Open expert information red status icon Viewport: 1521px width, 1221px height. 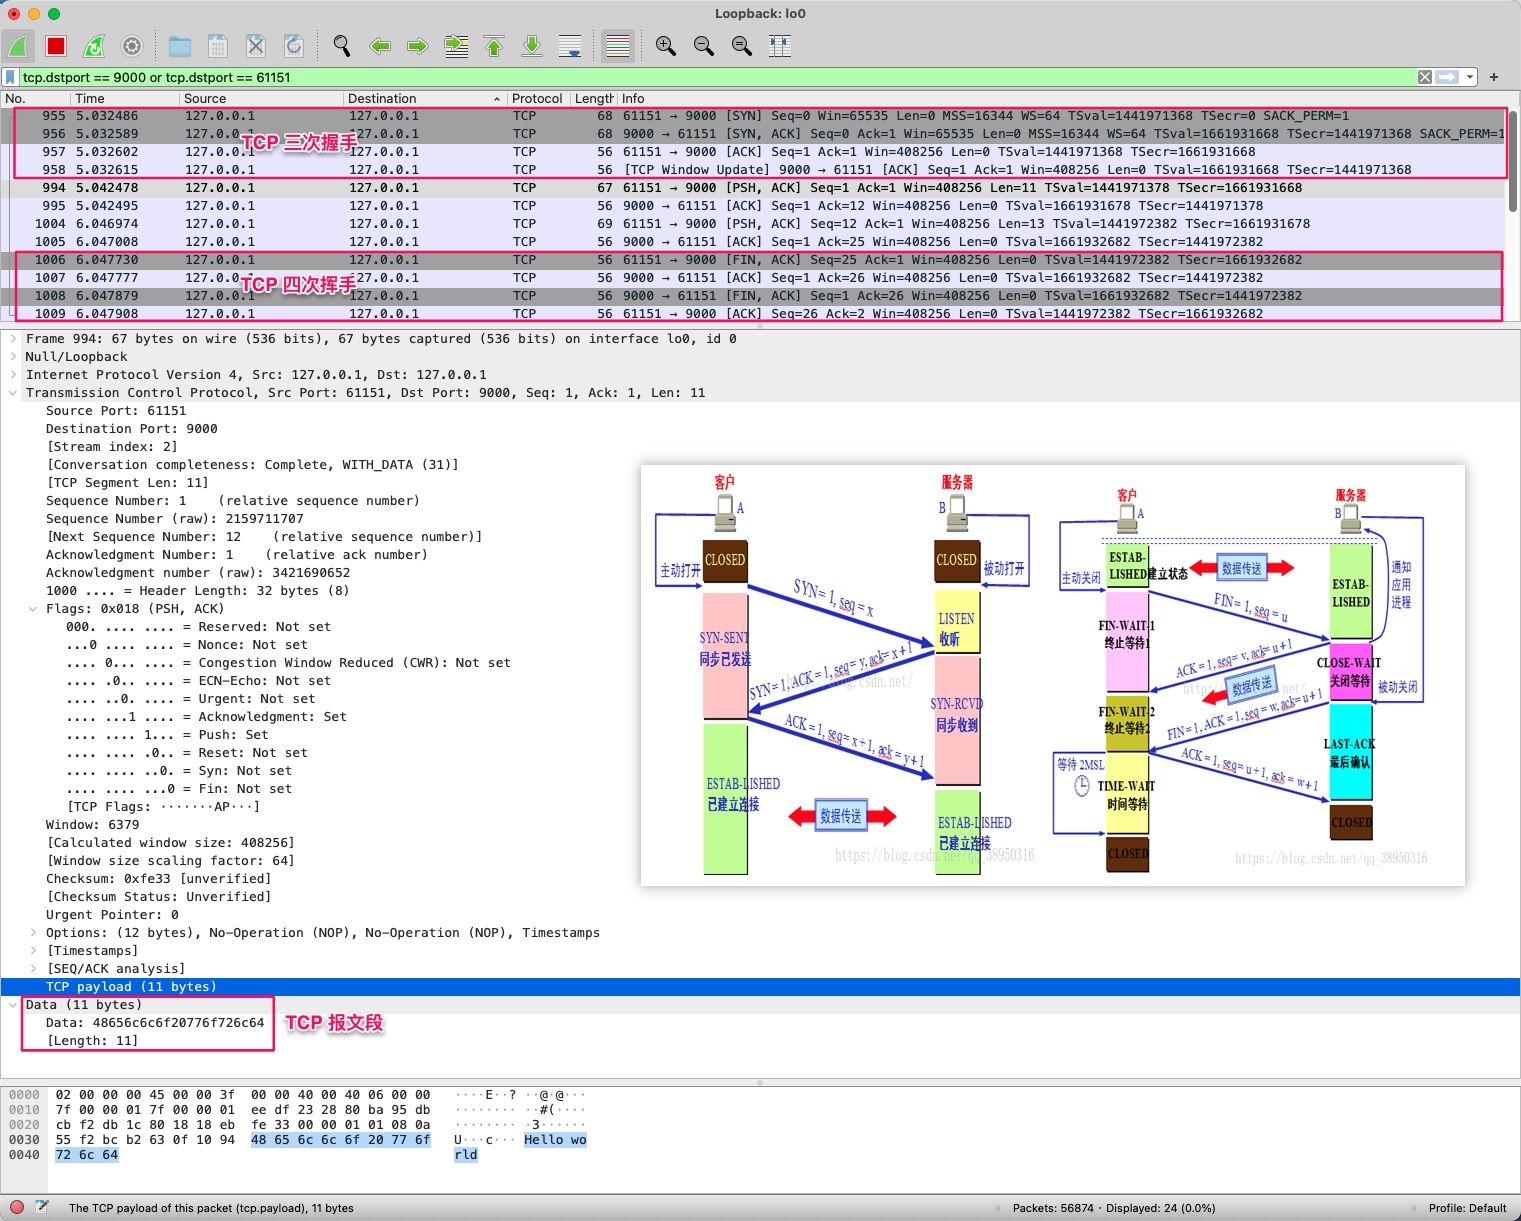tap(17, 1207)
